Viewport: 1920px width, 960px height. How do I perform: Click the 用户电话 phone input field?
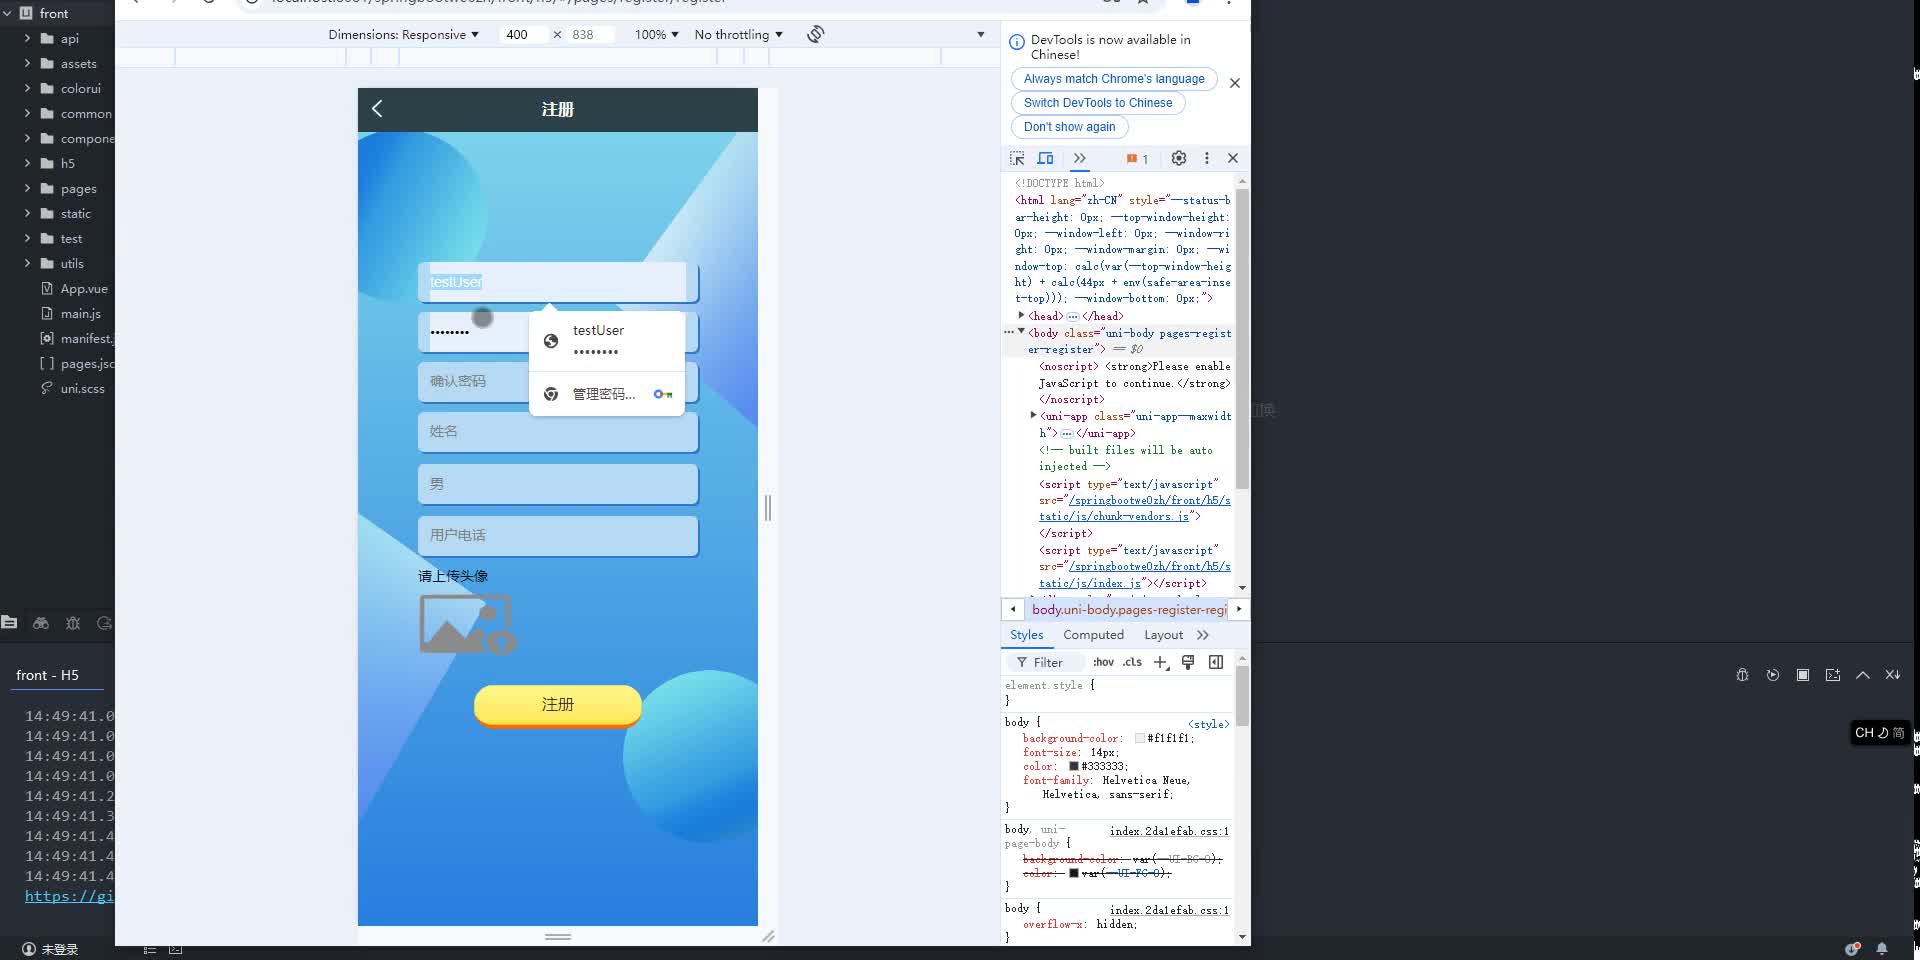point(558,535)
